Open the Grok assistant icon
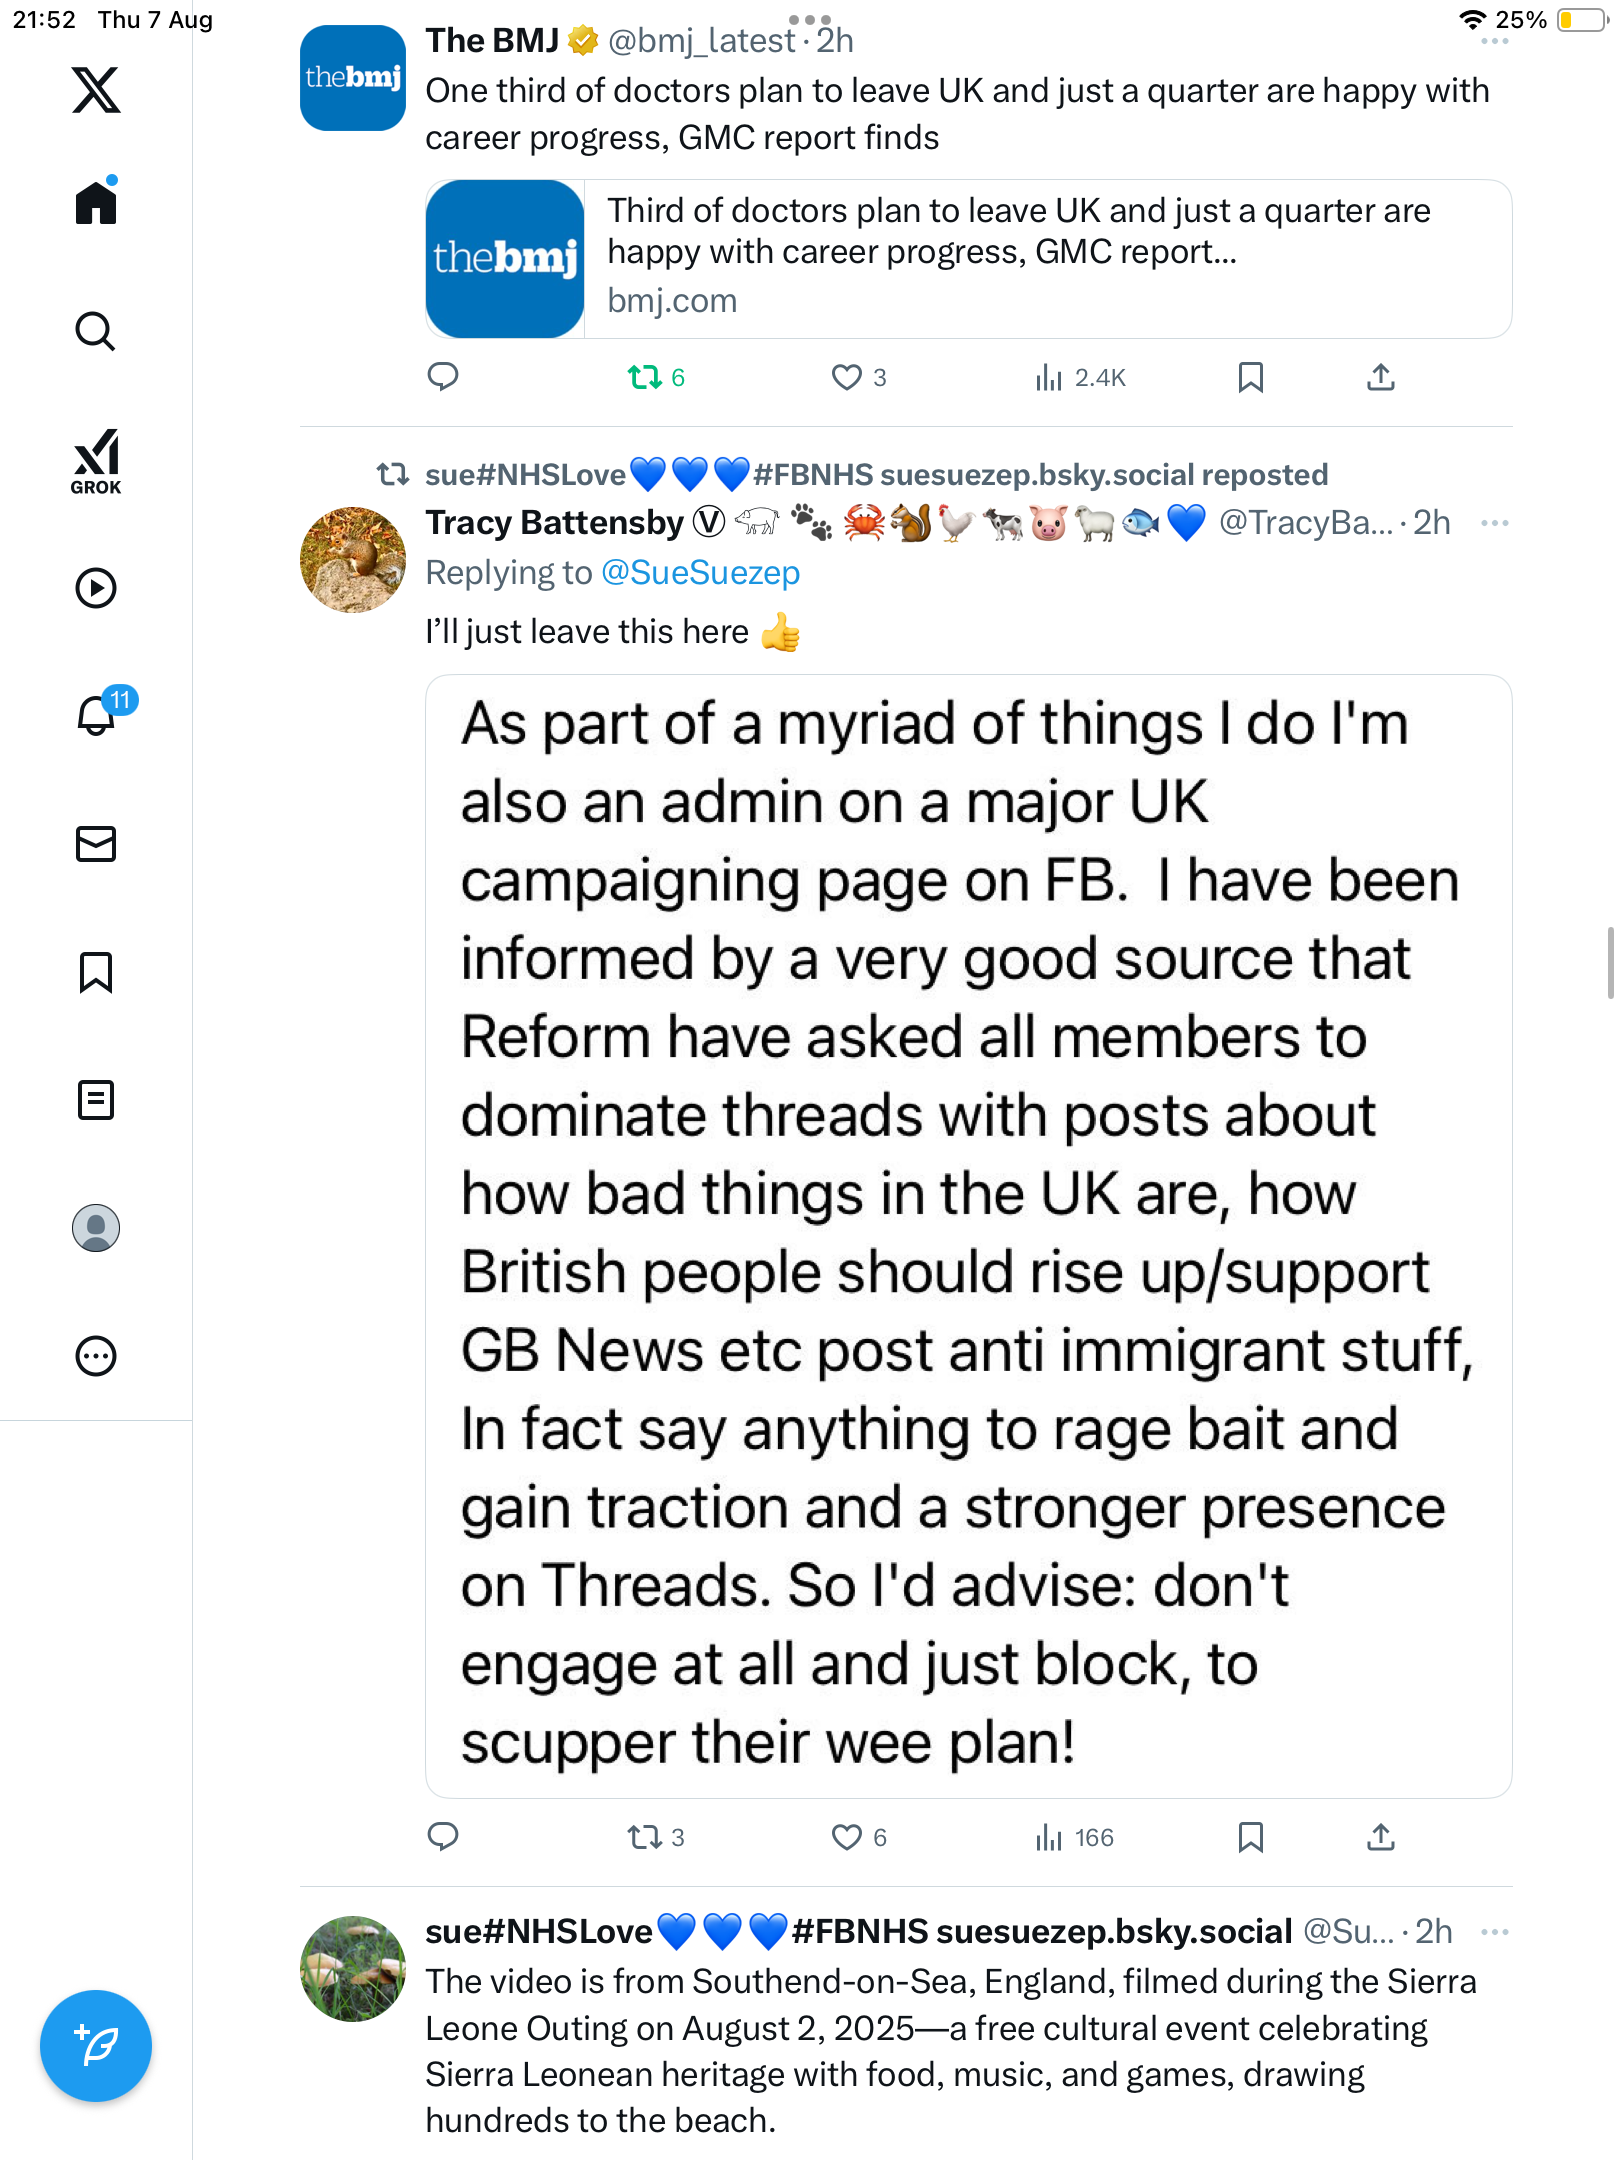The height and width of the screenshot is (2160, 1620). [96, 461]
